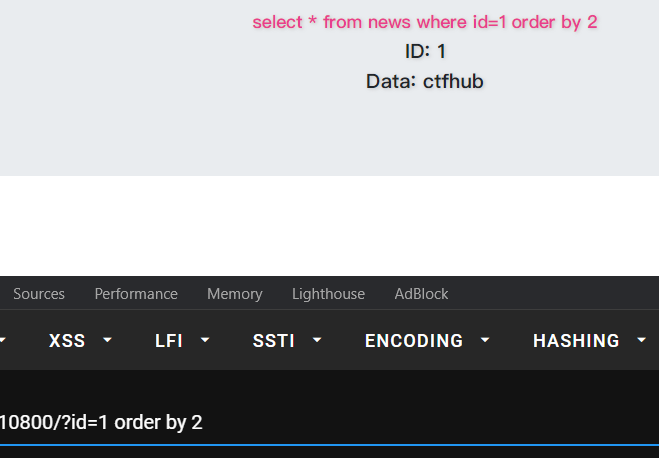The height and width of the screenshot is (458, 659).
Task: Select the Memory tab
Action: coord(235,294)
